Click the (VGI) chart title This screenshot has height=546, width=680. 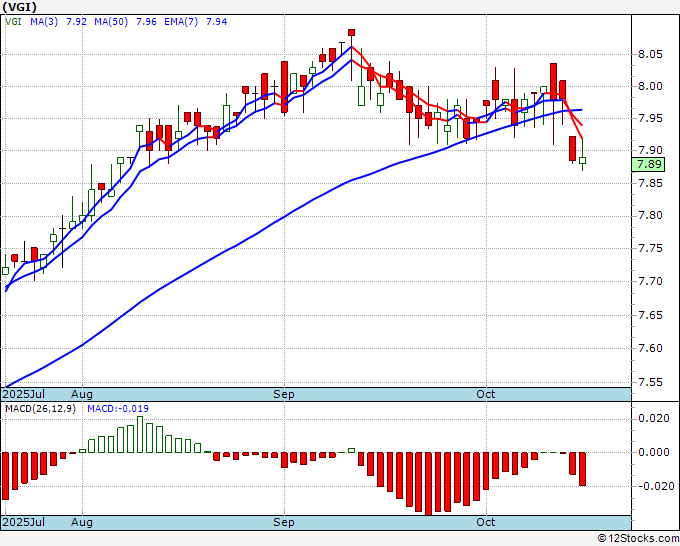[20, 7]
